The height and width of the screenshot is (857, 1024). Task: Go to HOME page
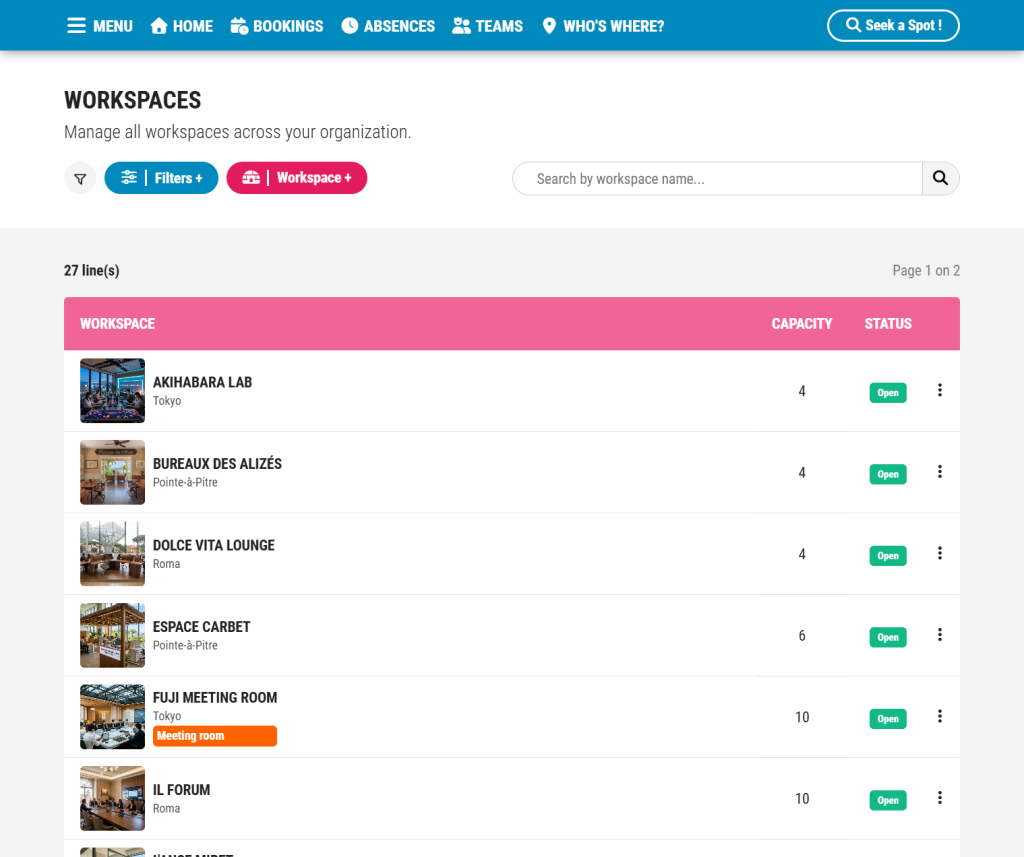click(x=182, y=26)
